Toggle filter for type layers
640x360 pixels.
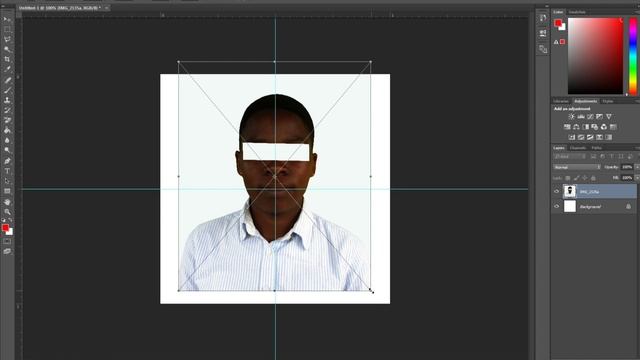(x=611, y=156)
